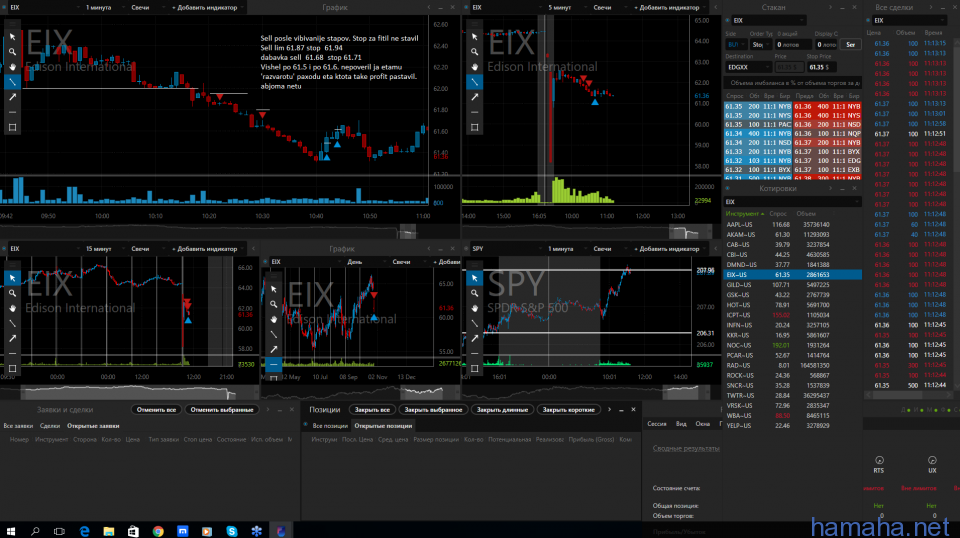
Task: Open the EDGXX destination dropdown
Action: point(748,67)
